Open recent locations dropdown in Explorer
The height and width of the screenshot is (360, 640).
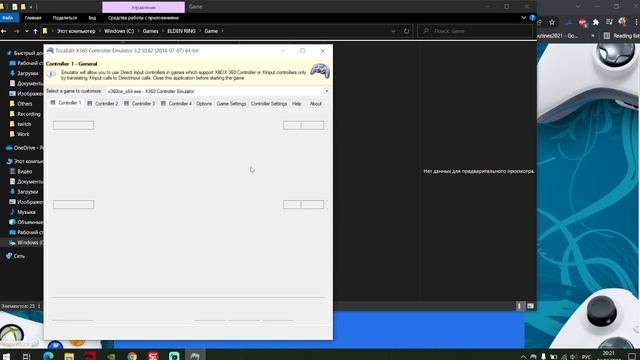pos(27,31)
